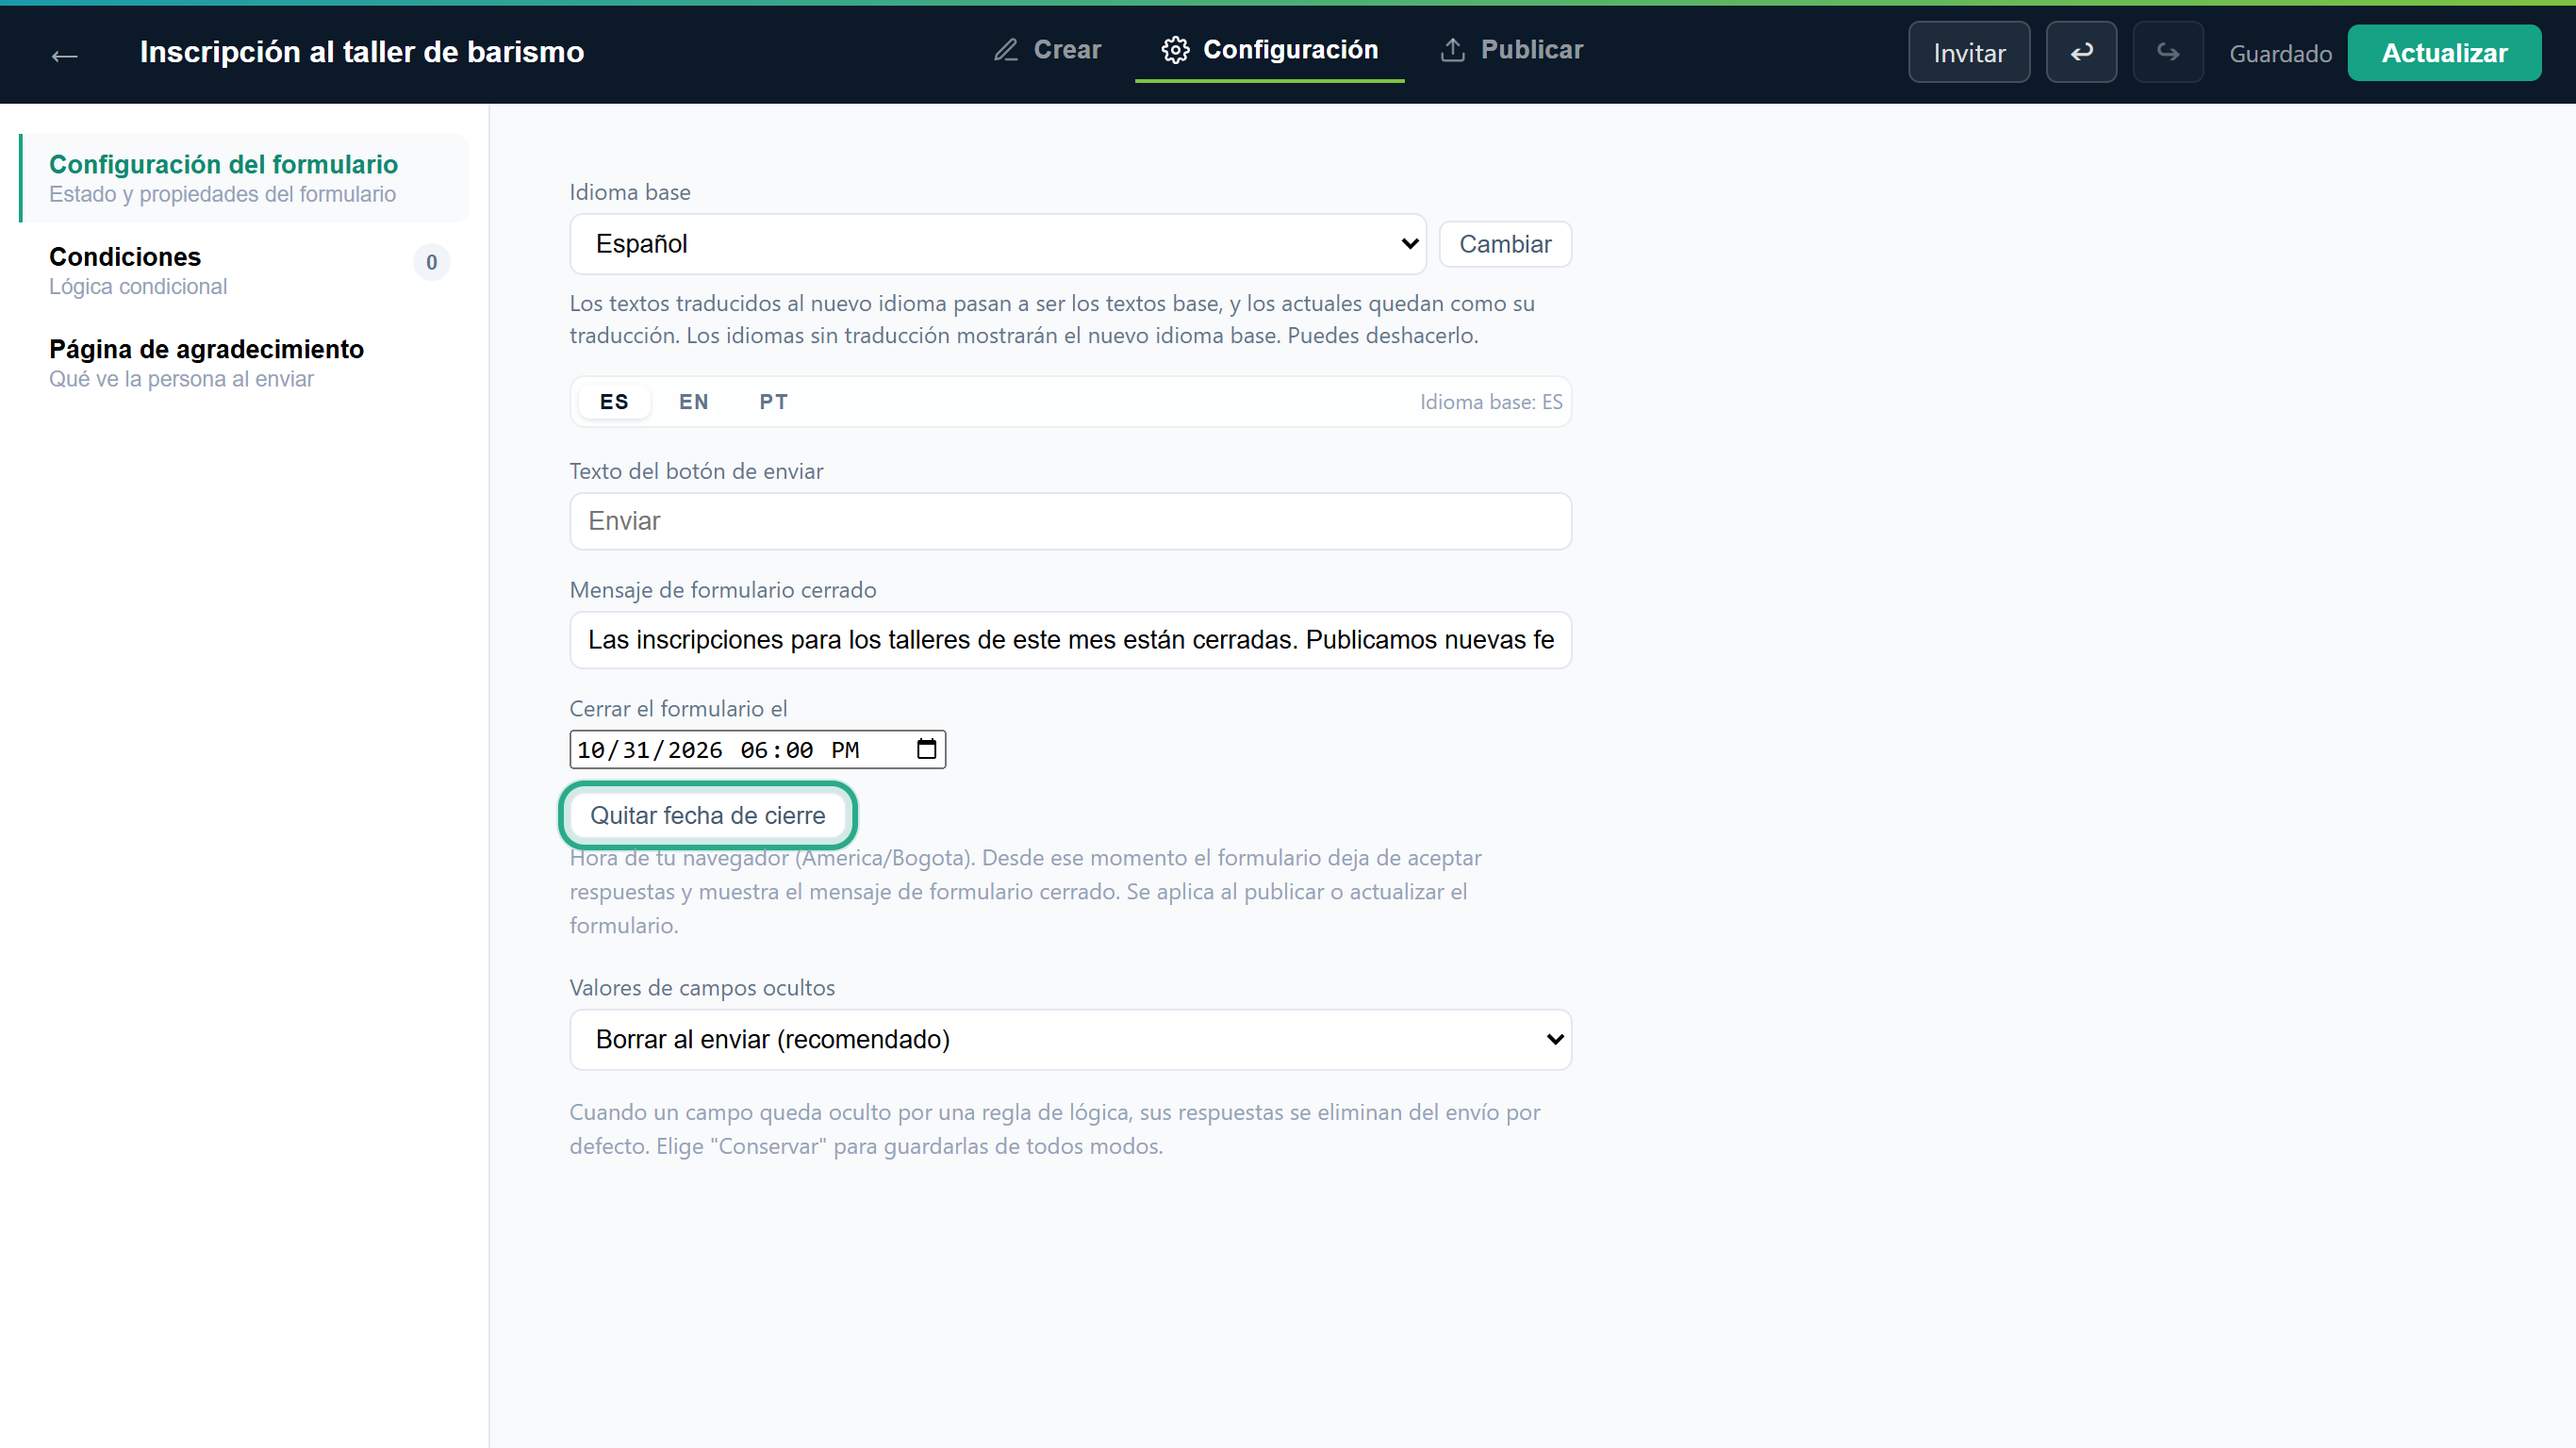2576x1448 pixels.
Task: Select the ES language tab
Action: click(x=614, y=402)
